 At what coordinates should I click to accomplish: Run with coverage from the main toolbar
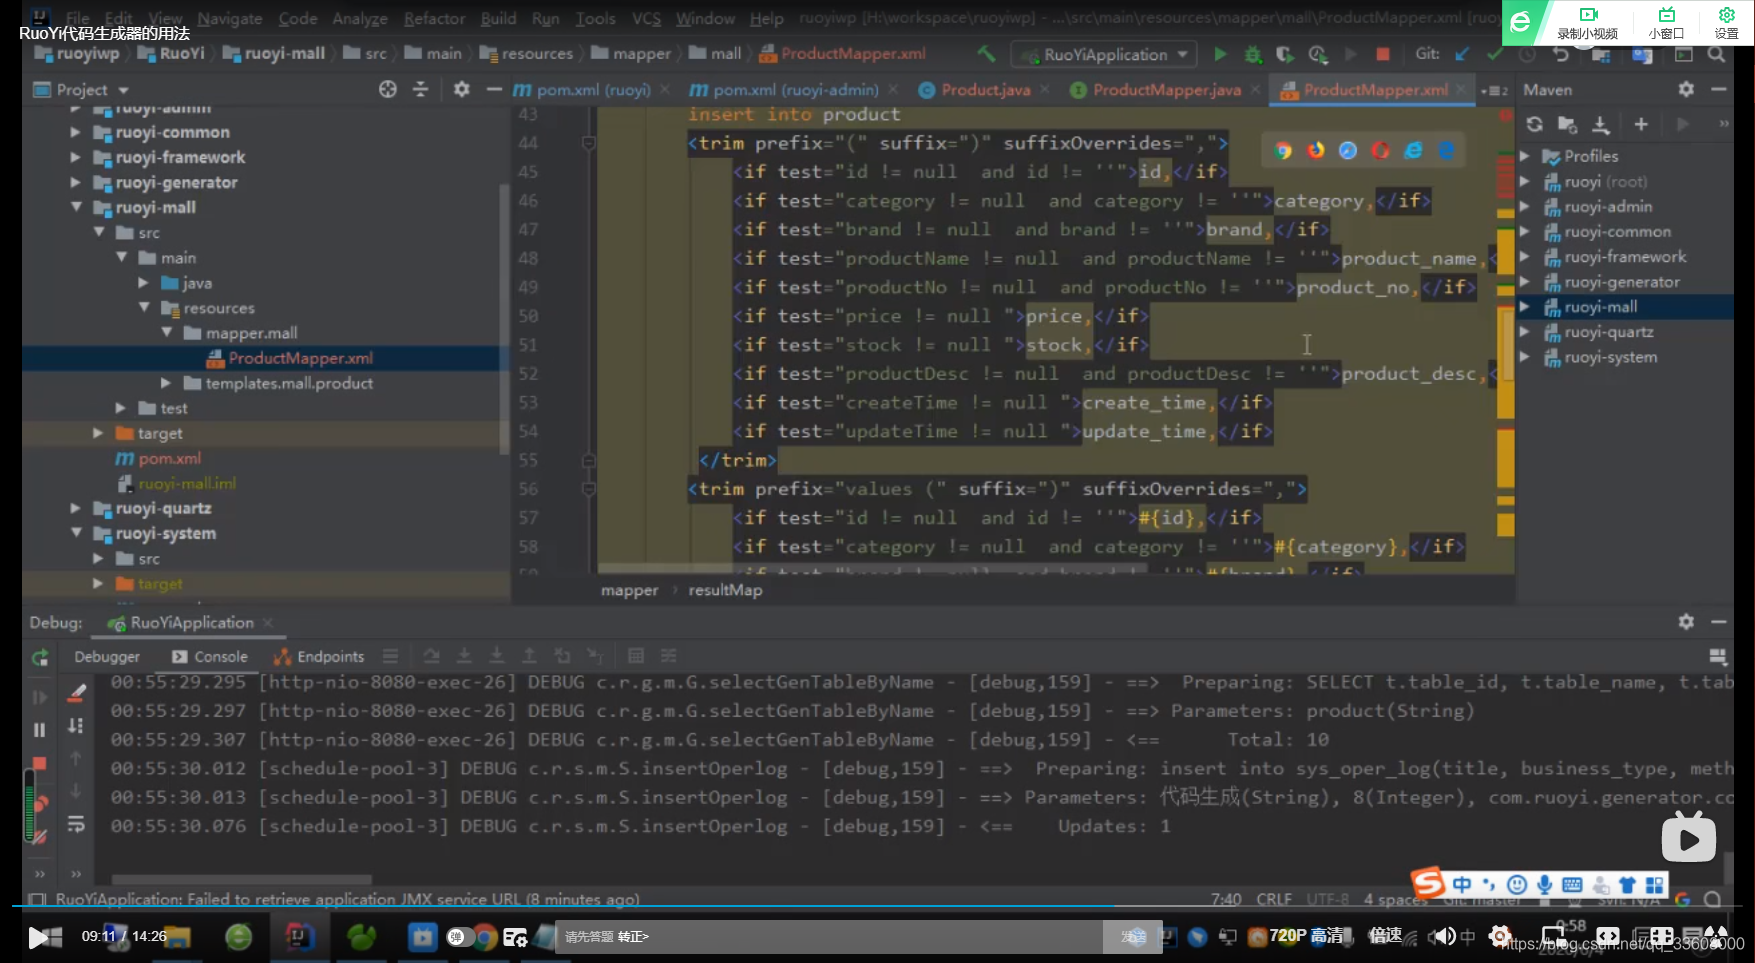point(1285,54)
